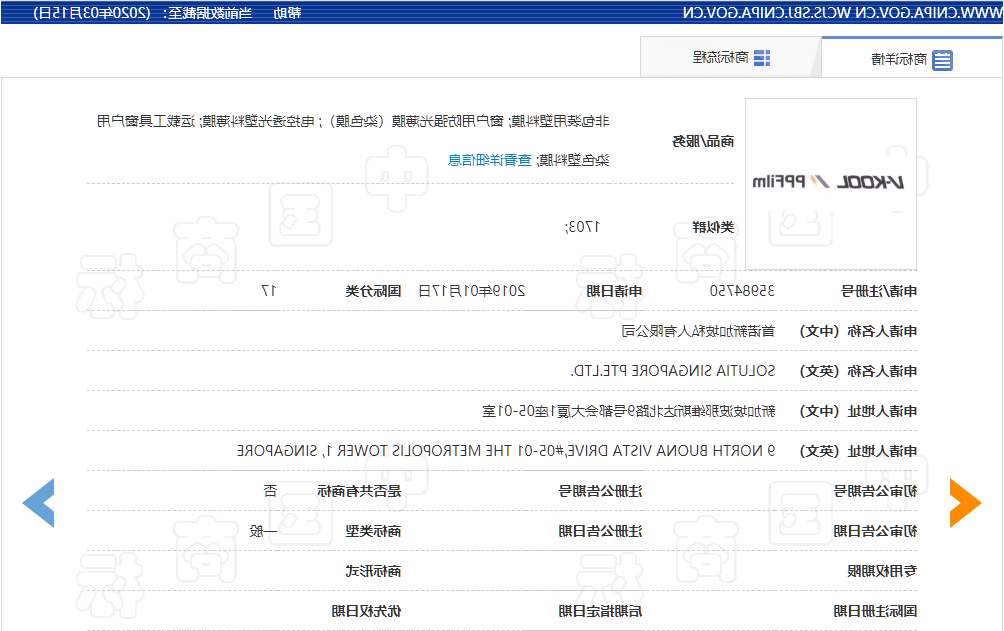Click the orange arrow navigation button

965,503
